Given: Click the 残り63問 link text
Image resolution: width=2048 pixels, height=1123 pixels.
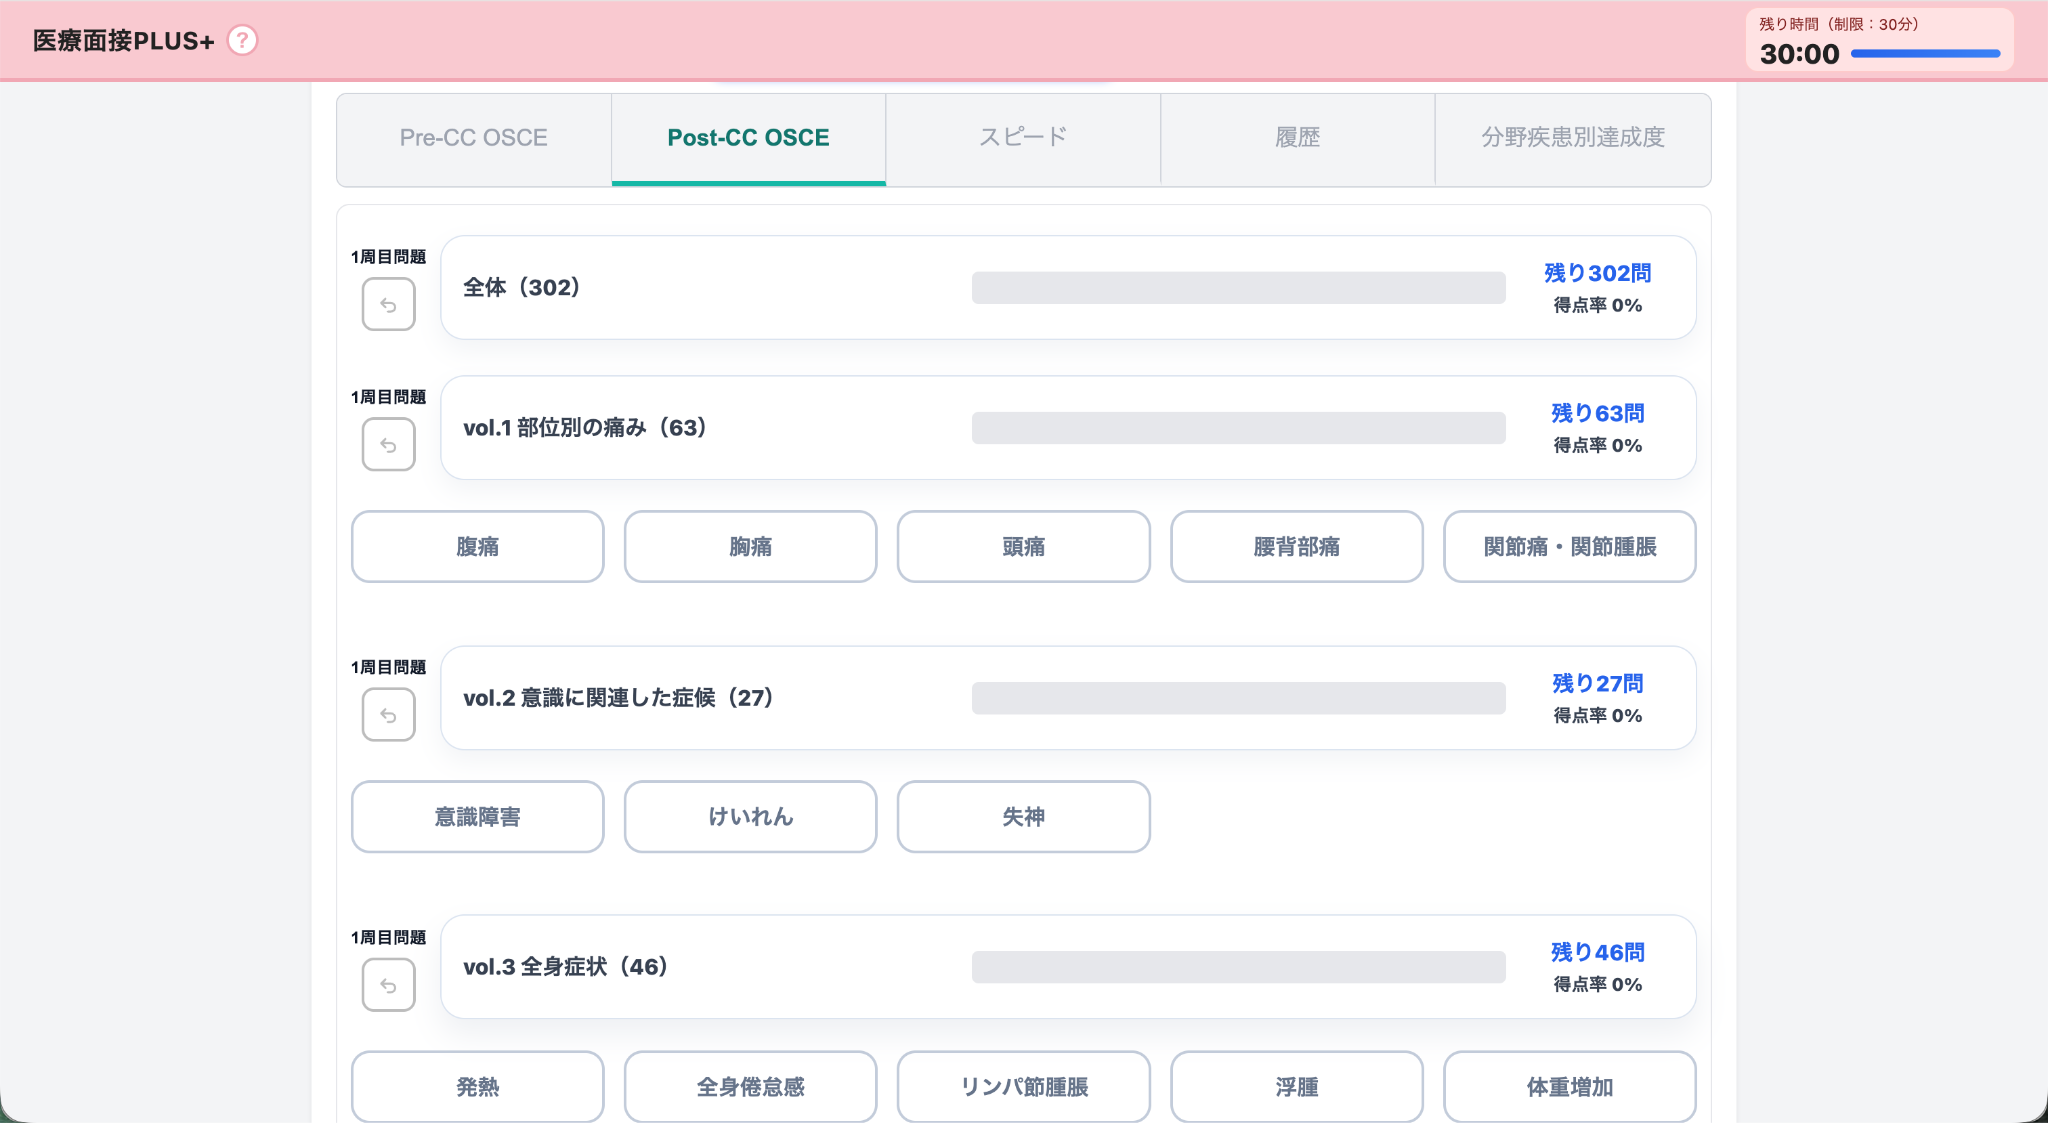Looking at the screenshot, I should click(1598, 413).
